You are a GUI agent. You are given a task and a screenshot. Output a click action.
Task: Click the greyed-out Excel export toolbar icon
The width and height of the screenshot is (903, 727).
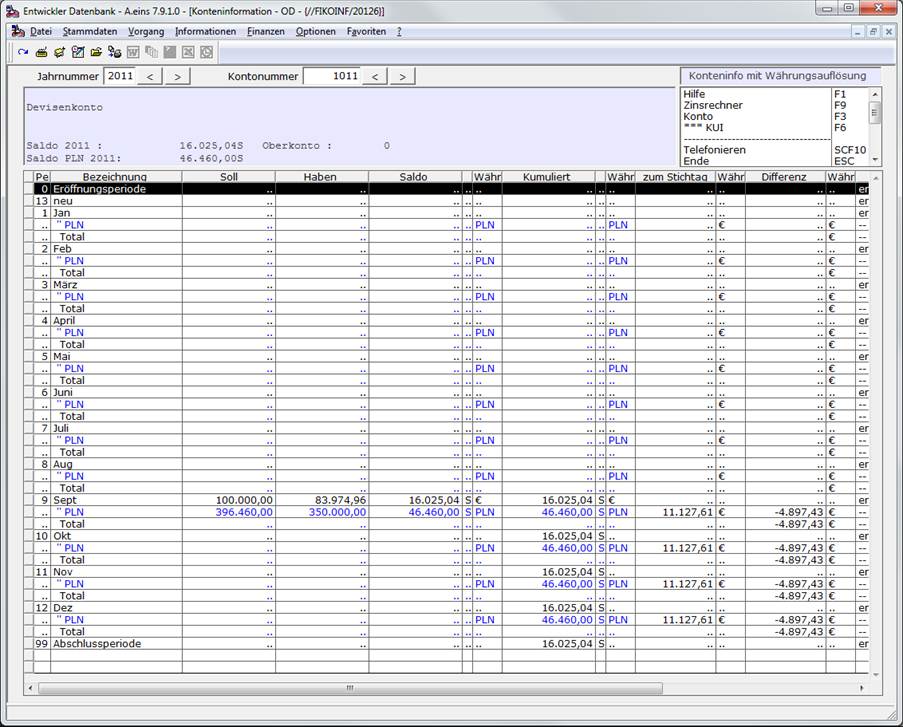pyautogui.click(x=188, y=52)
